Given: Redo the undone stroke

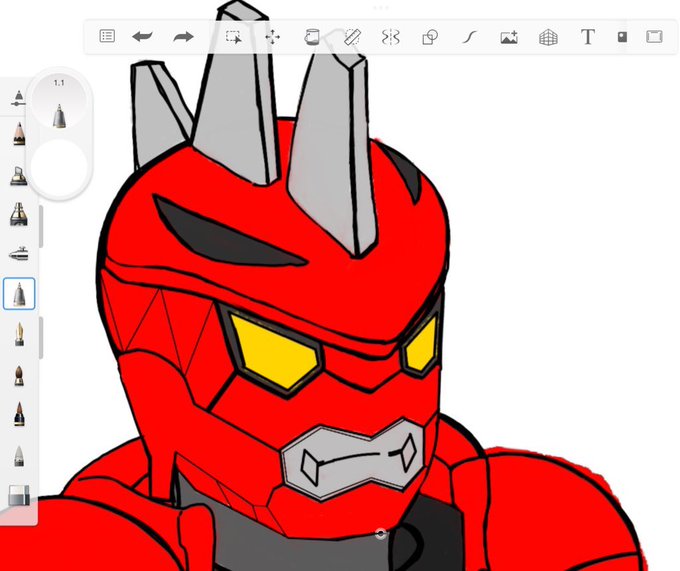Looking at the screenshot, I should 183,36.
